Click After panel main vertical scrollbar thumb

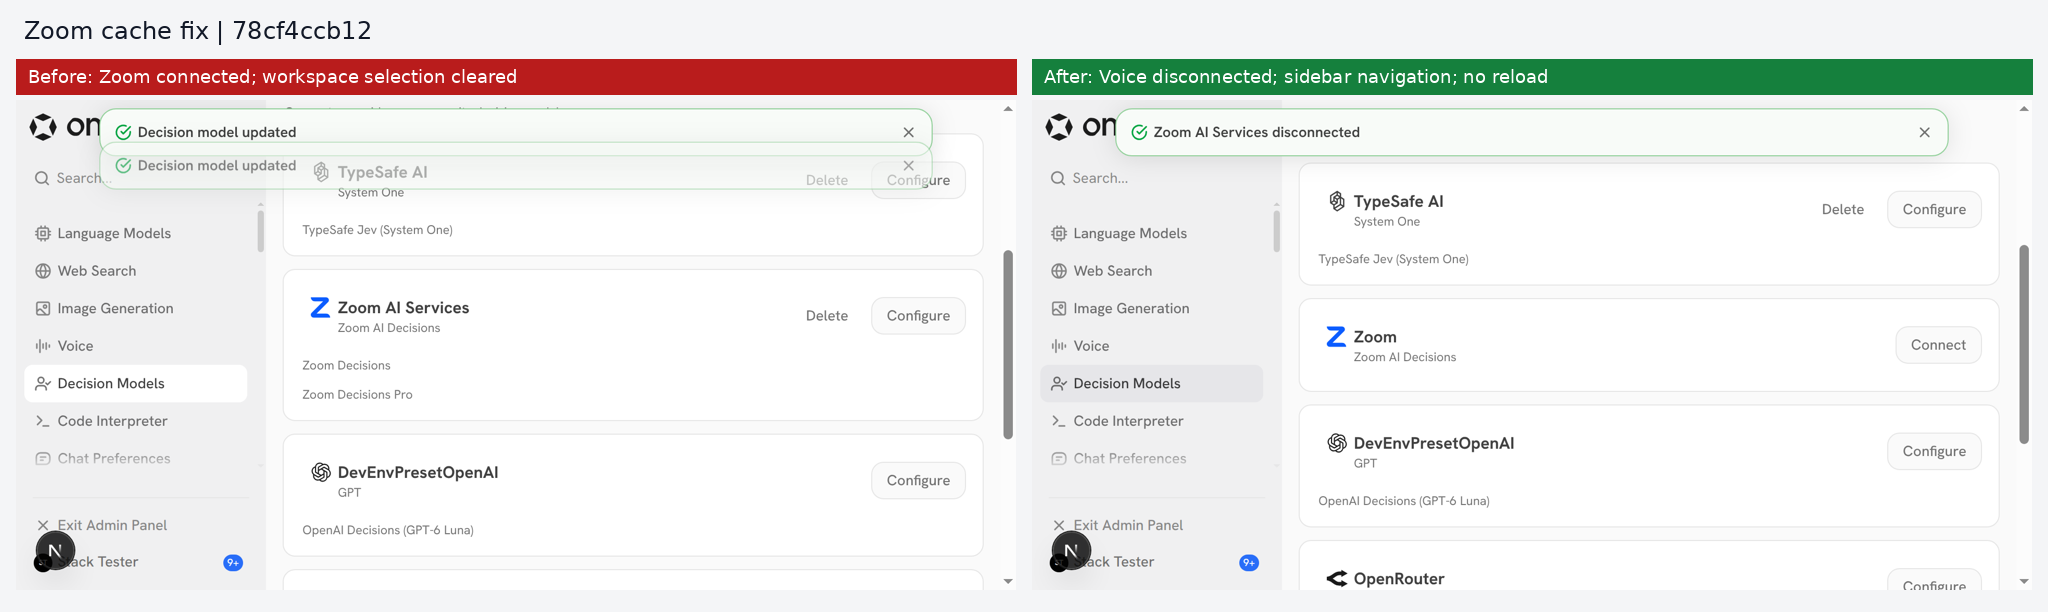pyautogui.click(x=2024, y=344)
